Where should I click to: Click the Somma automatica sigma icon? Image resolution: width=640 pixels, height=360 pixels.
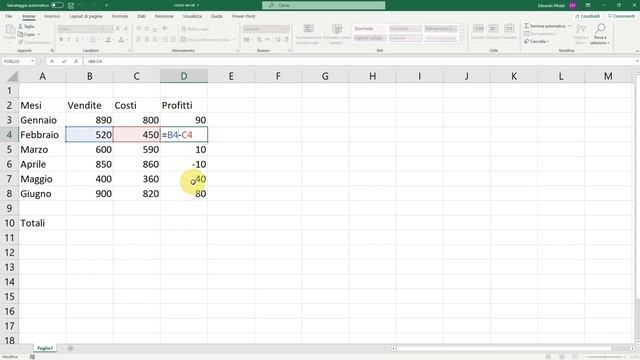pos(527,26)
